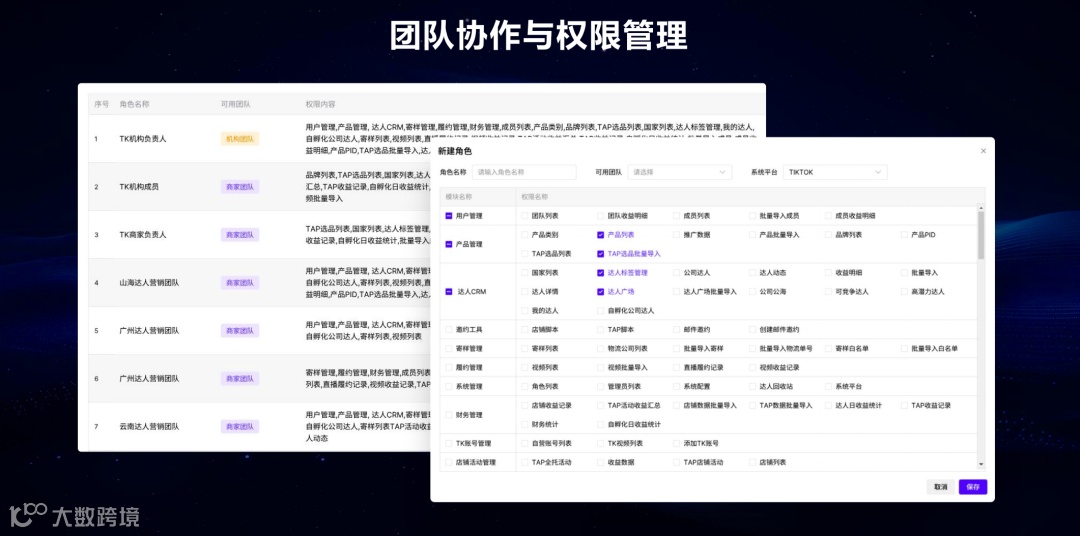This screenshot has width=1080, height=536.
Task: Check the 物流公司列表 permission checkbox
Action: [601, 349]
